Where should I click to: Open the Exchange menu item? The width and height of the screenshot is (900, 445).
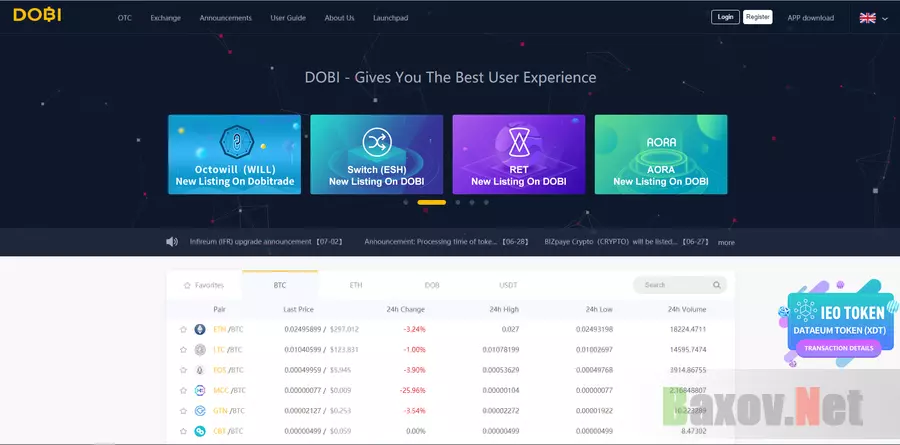[165, 18]
